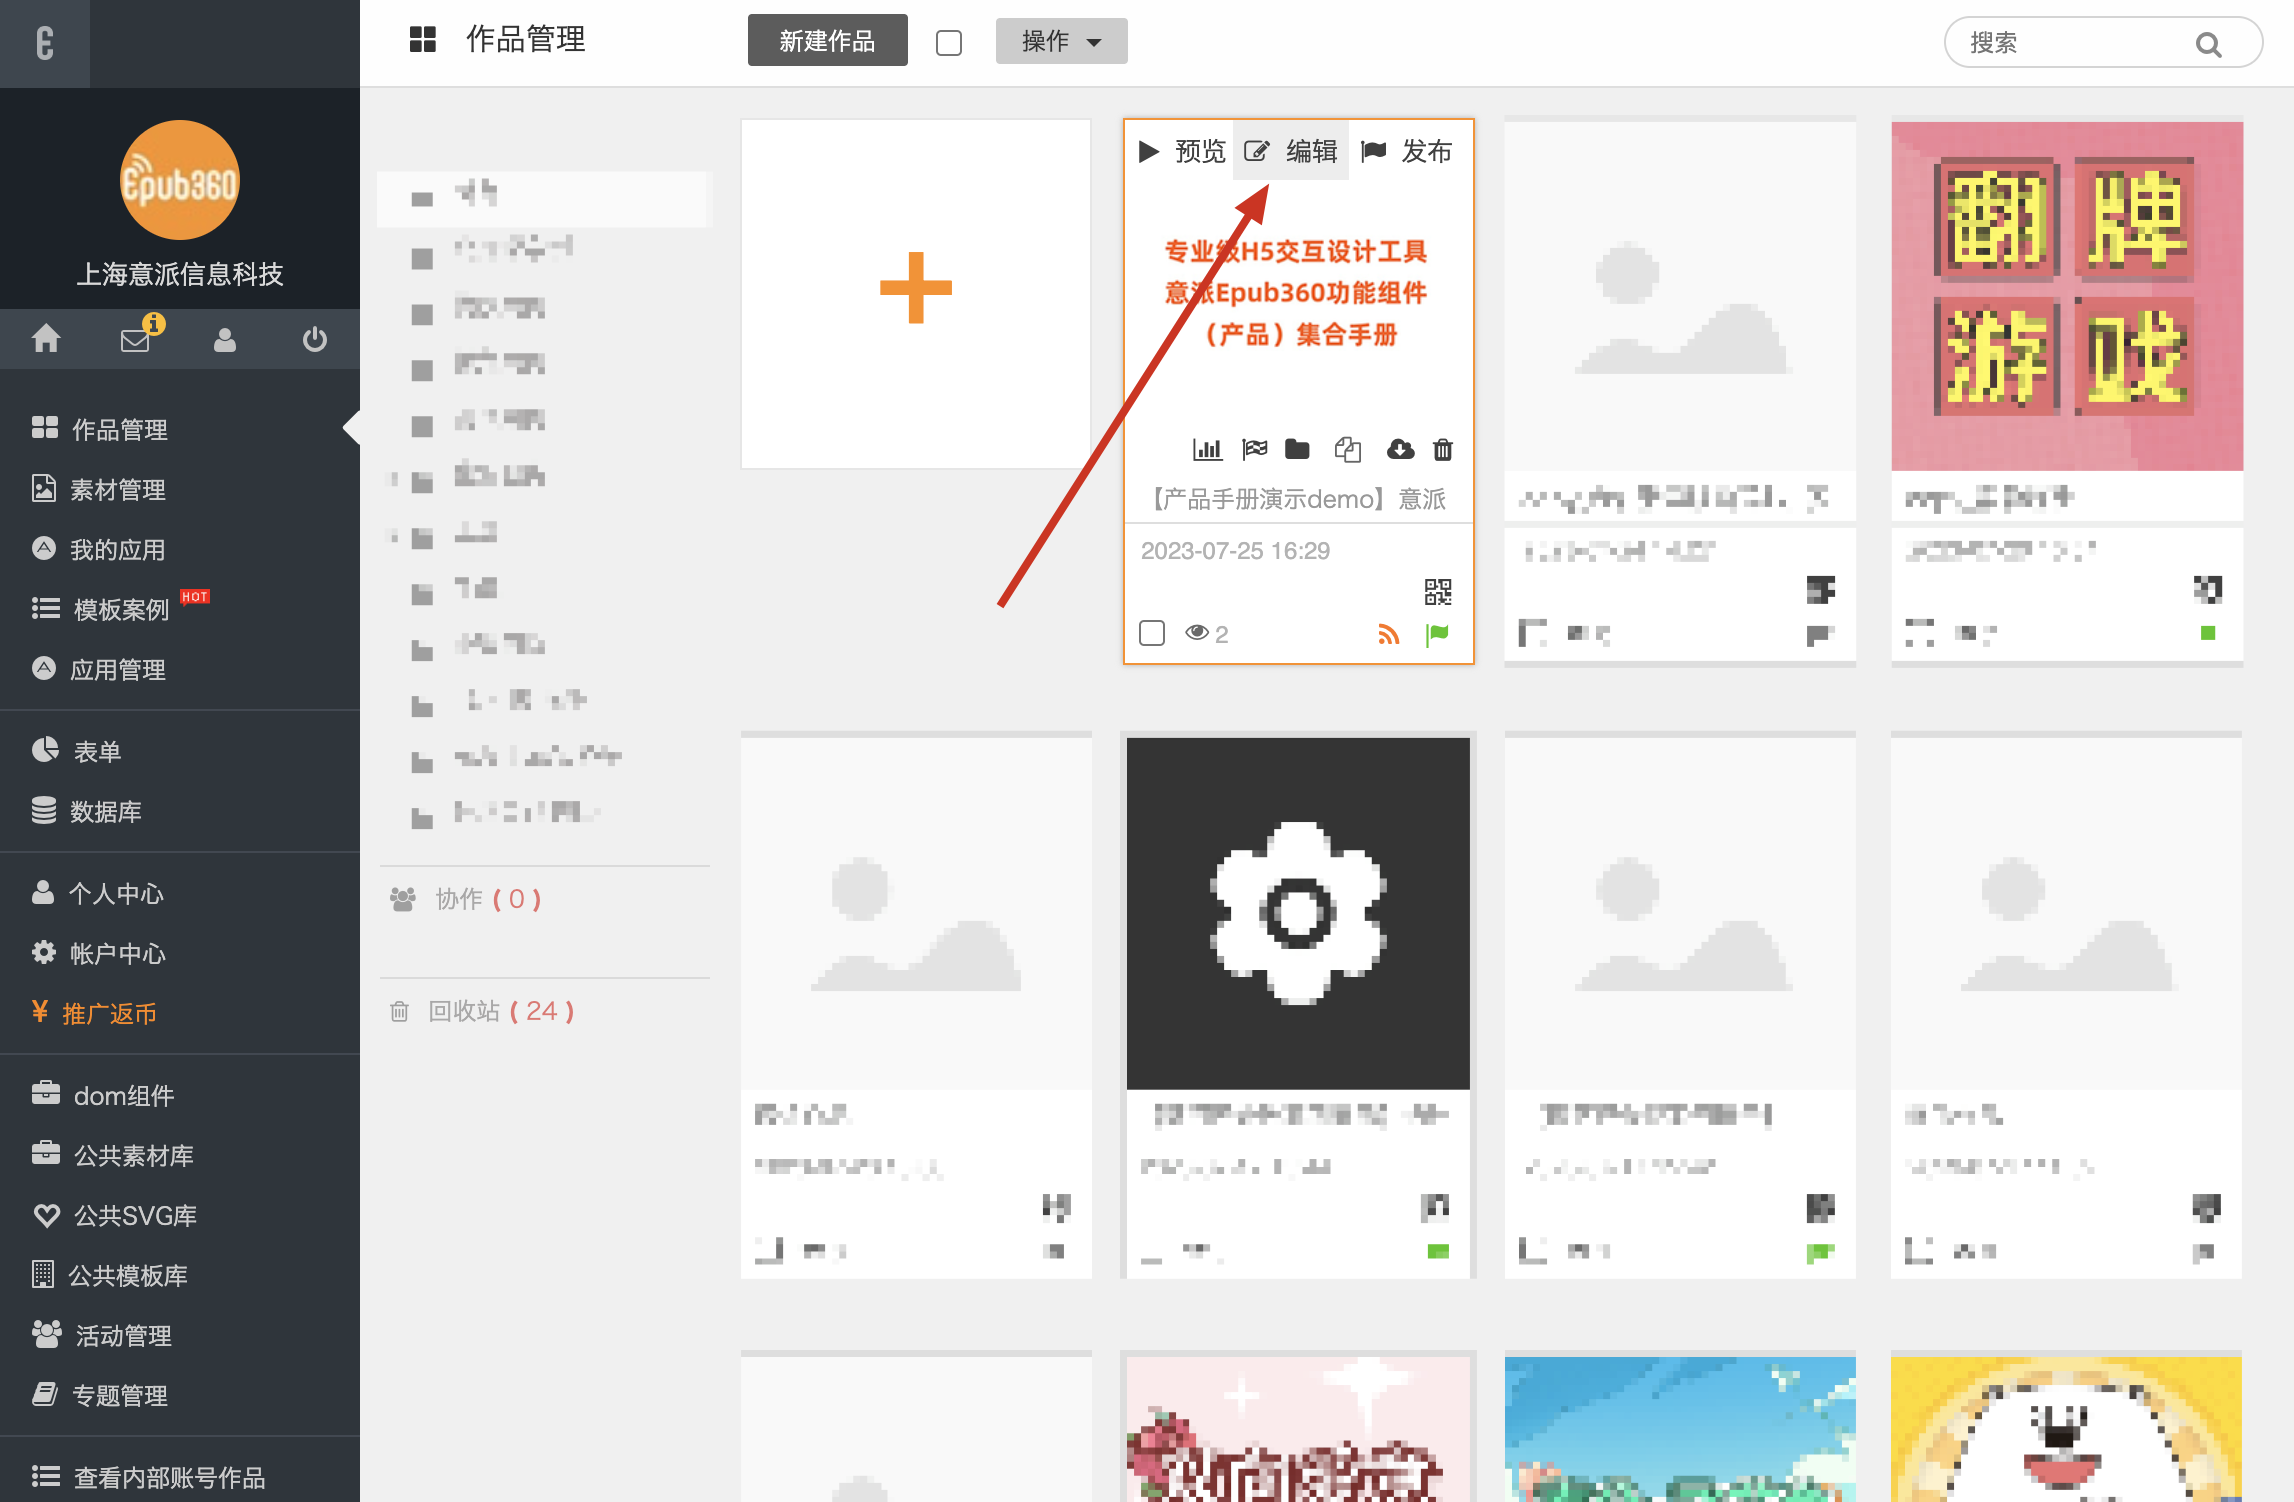The image size is (2294, 1502).
Task: Check the checkbox on the demo work card
Action: 1152,633
